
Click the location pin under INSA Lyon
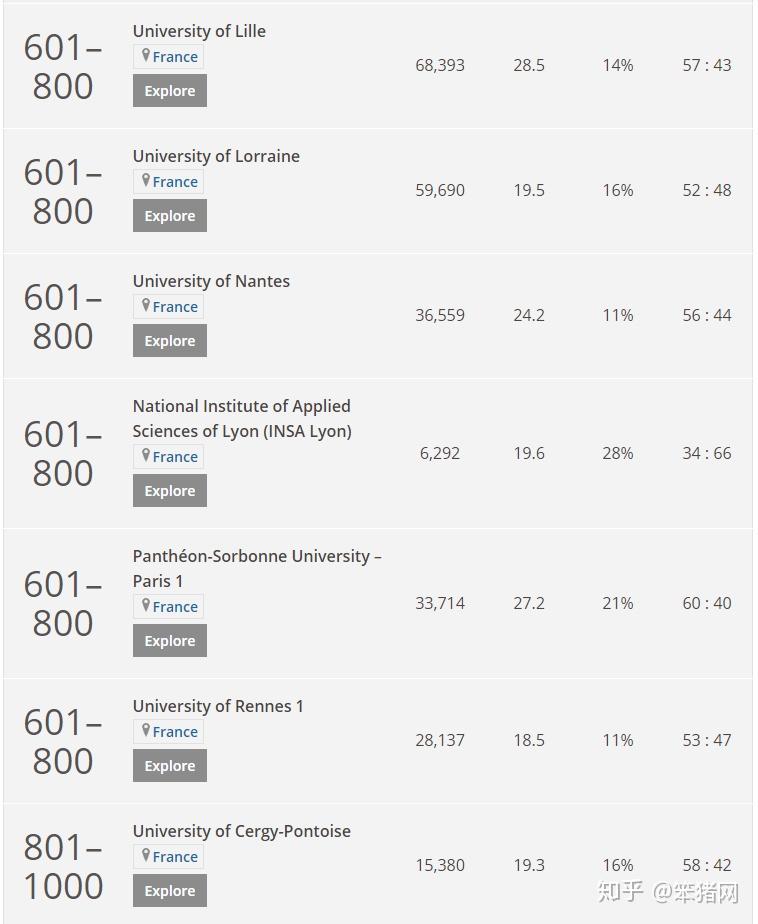pyautogui.click(x=146, y=456)
